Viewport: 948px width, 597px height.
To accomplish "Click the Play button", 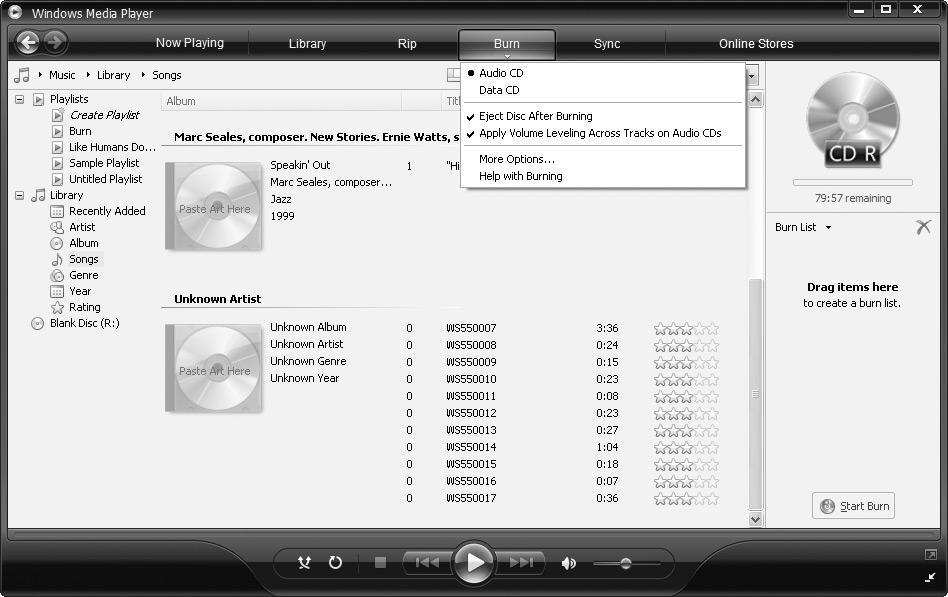I will 473,563.
